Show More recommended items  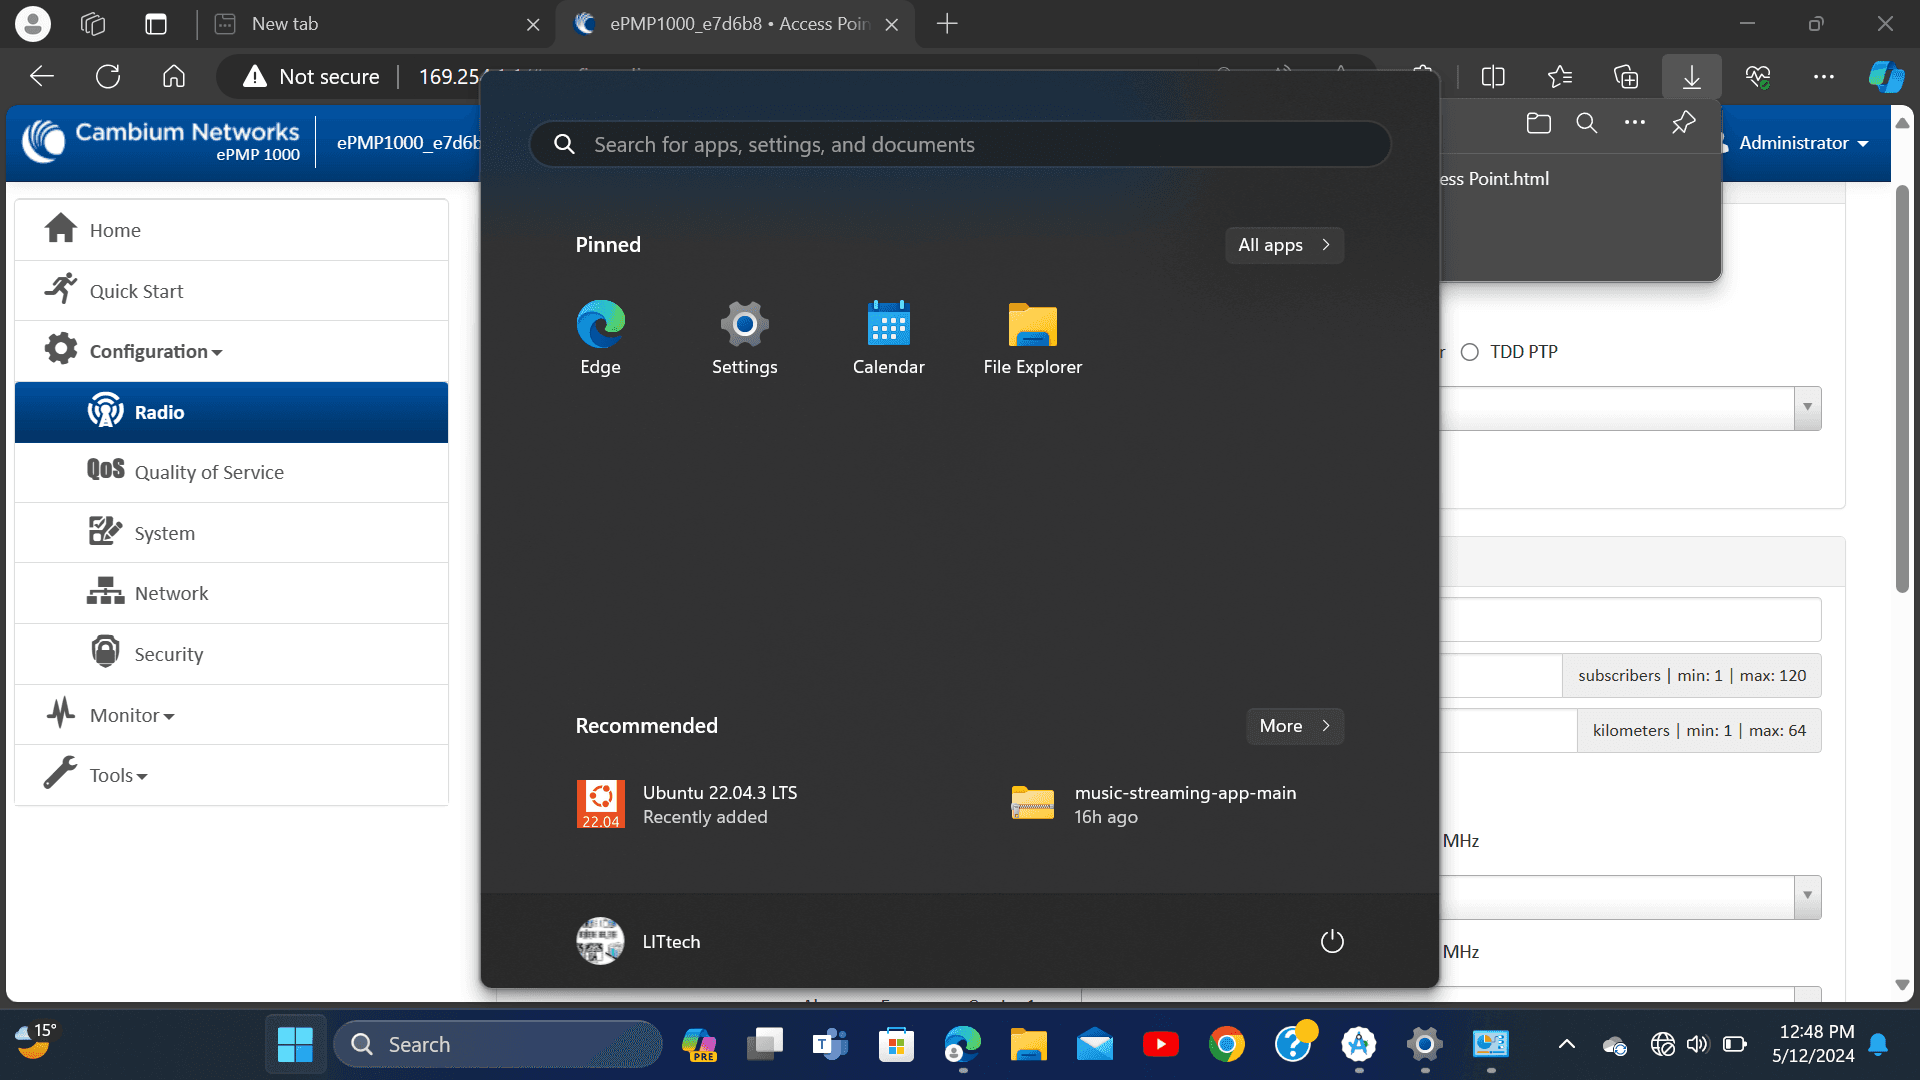(1295, 726)
